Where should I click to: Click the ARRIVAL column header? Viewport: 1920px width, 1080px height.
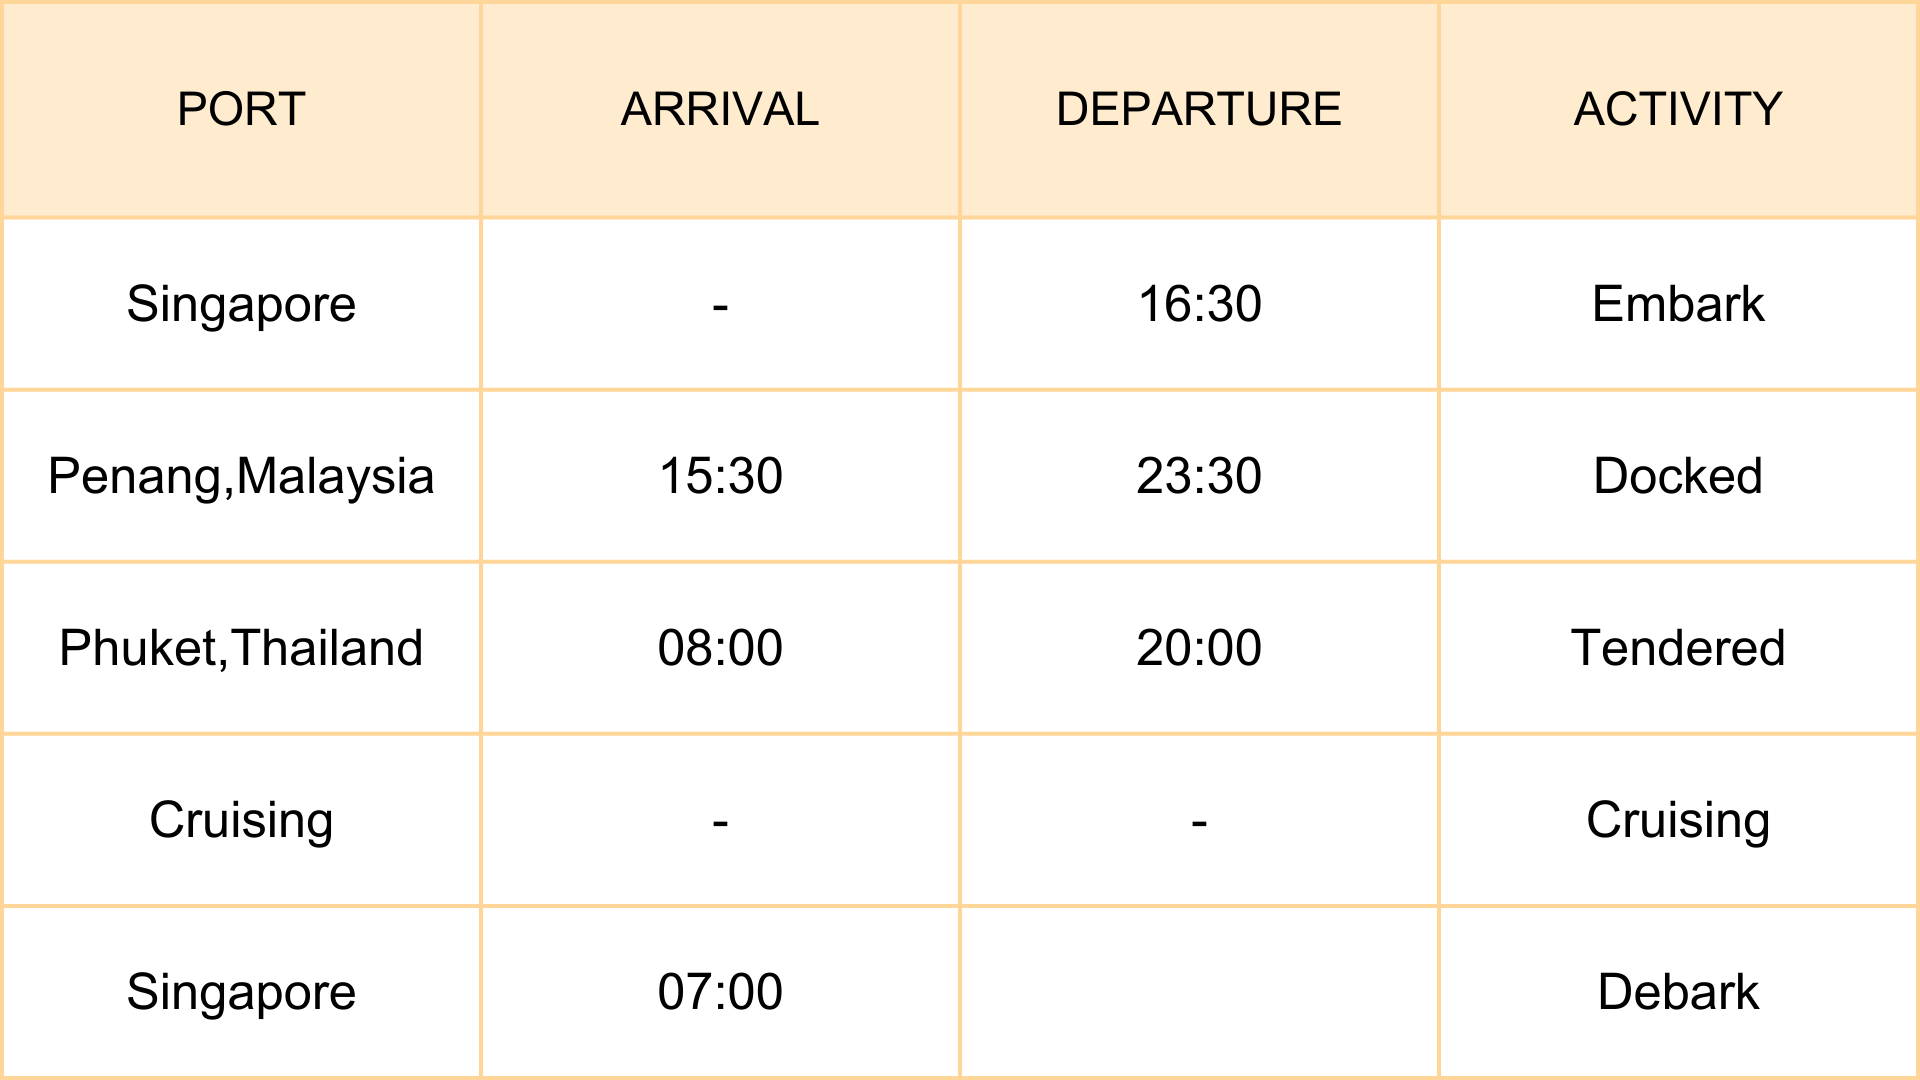pyautogui.click(x=720, y=109)
